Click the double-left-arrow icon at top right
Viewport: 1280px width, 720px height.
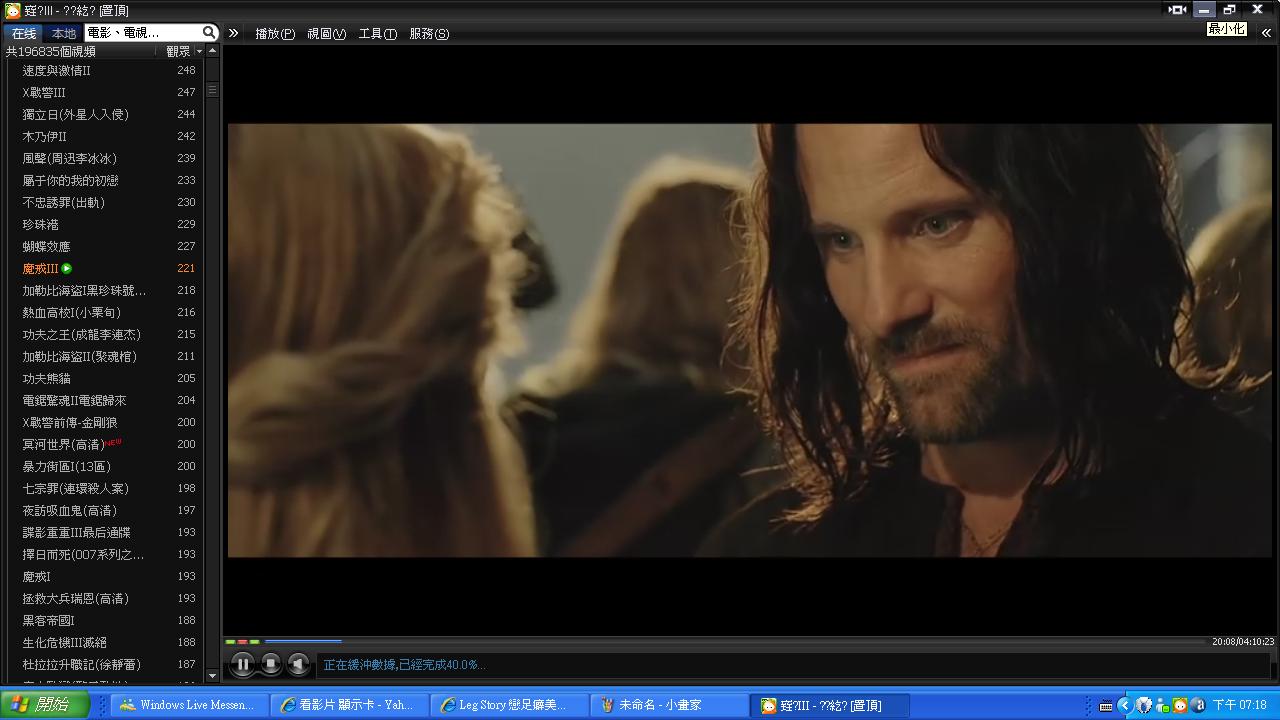tap(1265, 33)
